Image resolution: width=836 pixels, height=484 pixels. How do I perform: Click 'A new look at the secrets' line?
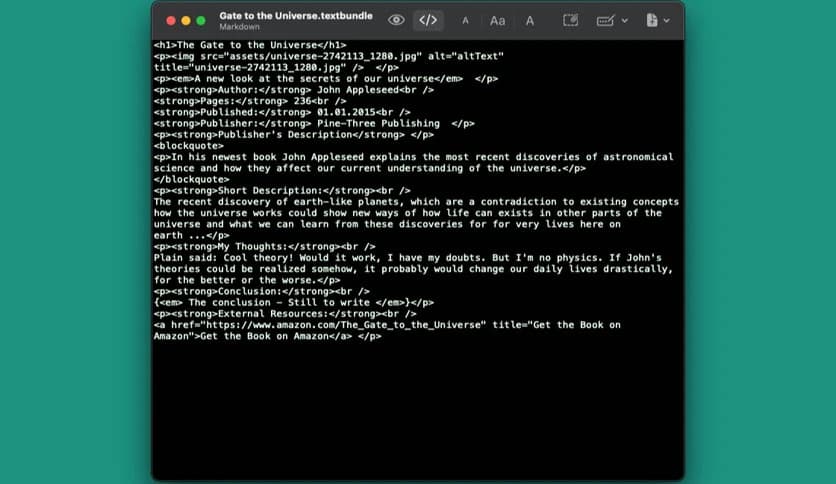326,79
